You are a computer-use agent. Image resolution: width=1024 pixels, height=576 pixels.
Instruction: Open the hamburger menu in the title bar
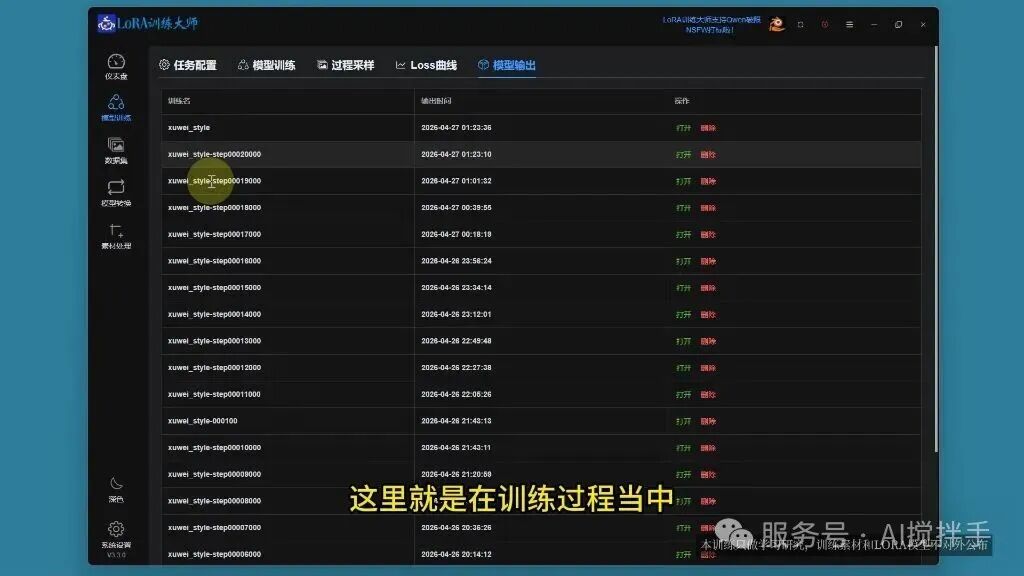pyautogui.click(x=850, y=25)
